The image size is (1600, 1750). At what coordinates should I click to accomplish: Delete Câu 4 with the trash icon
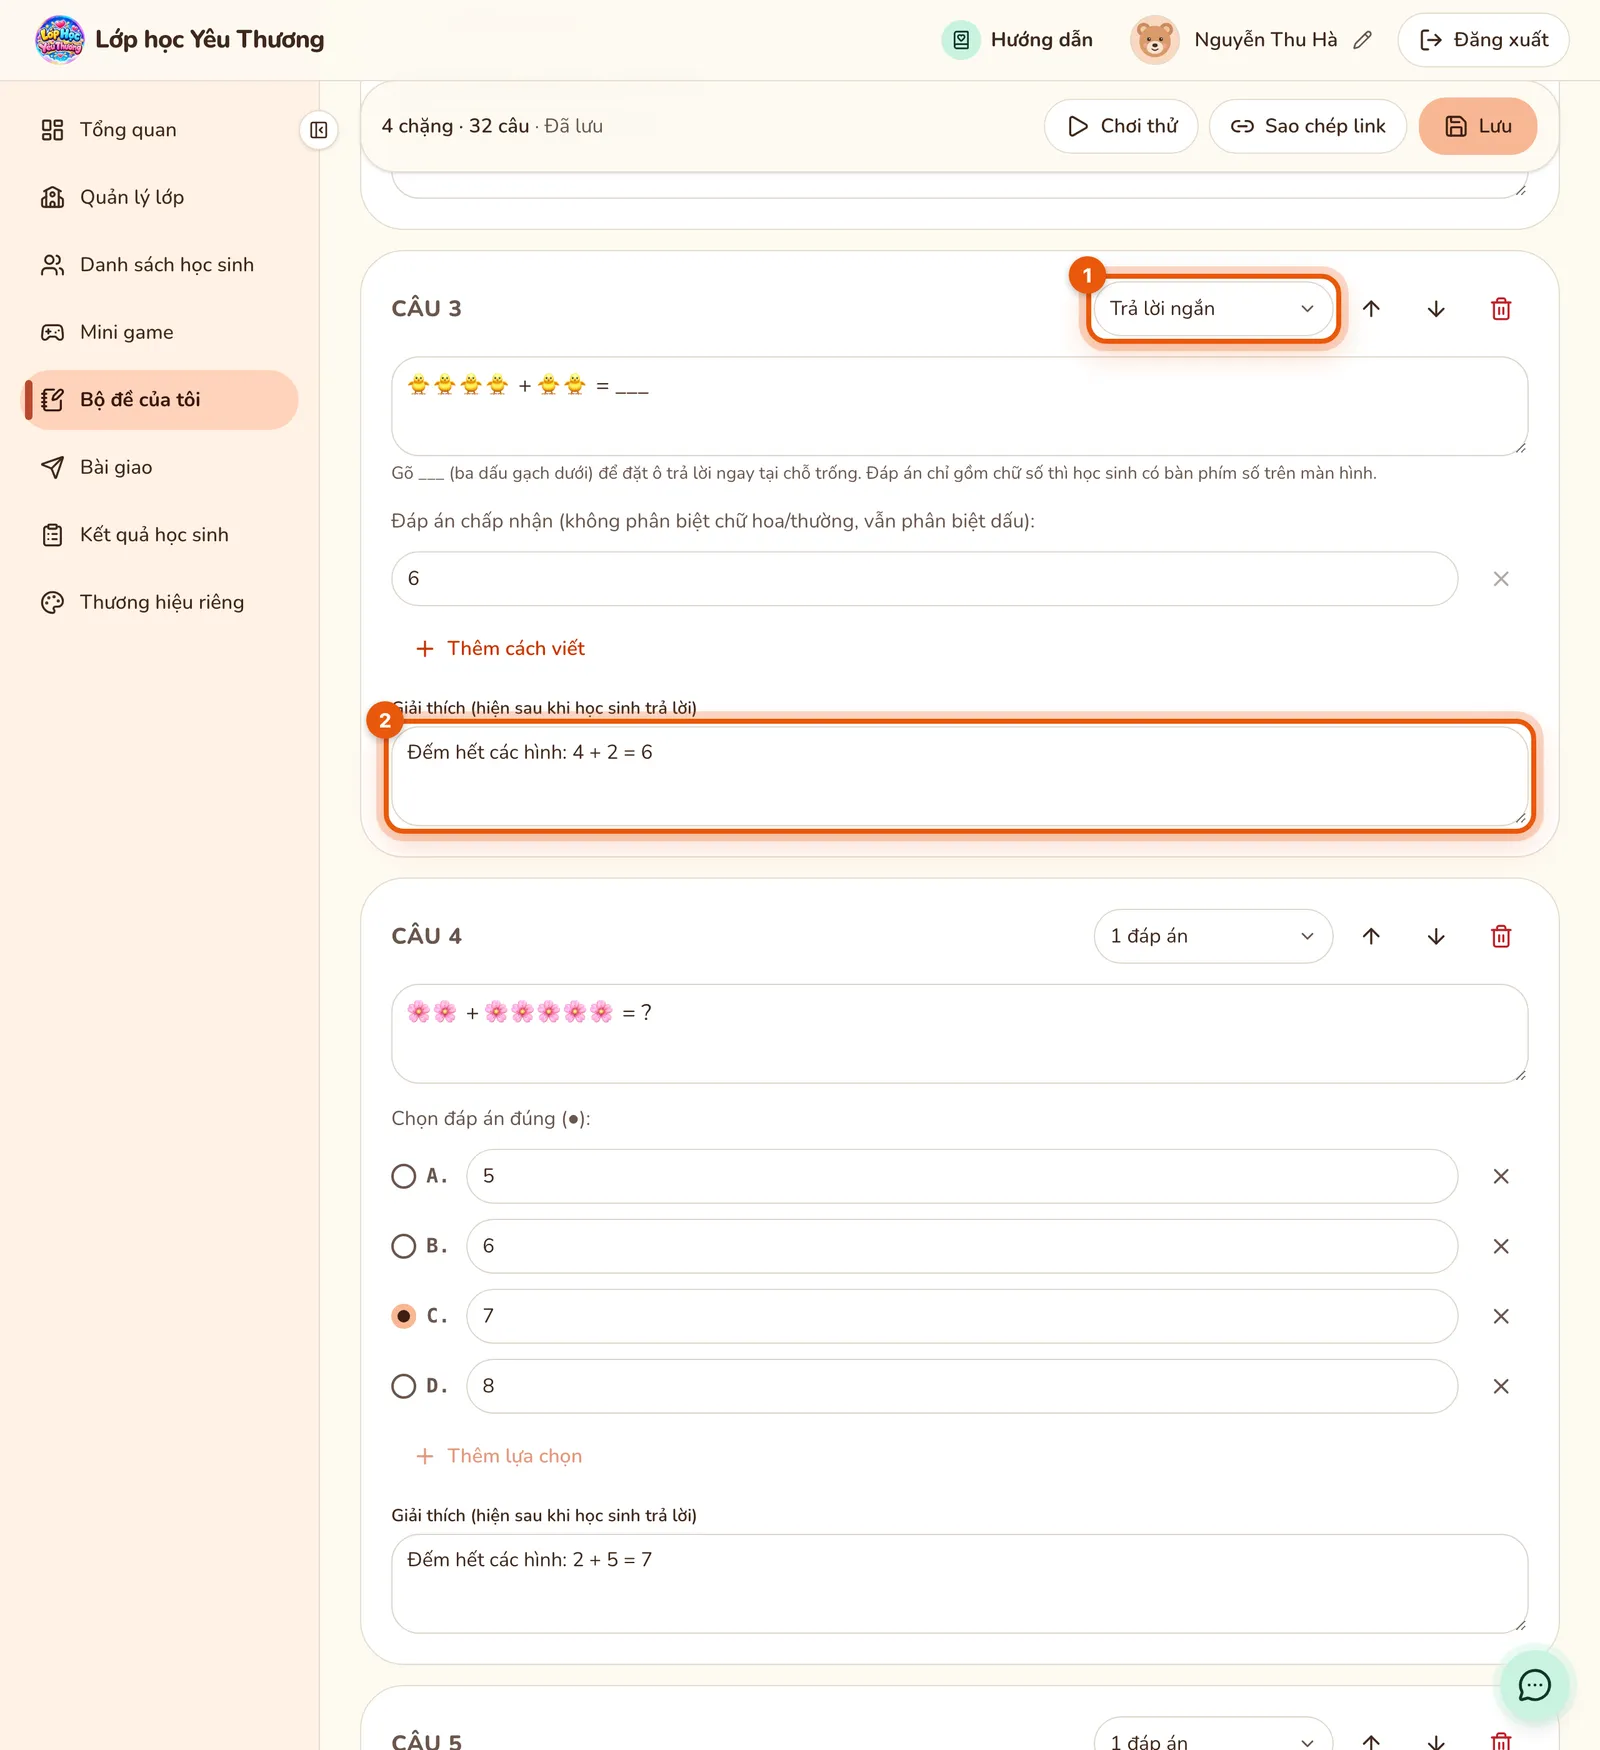(x=1501, y=936)
